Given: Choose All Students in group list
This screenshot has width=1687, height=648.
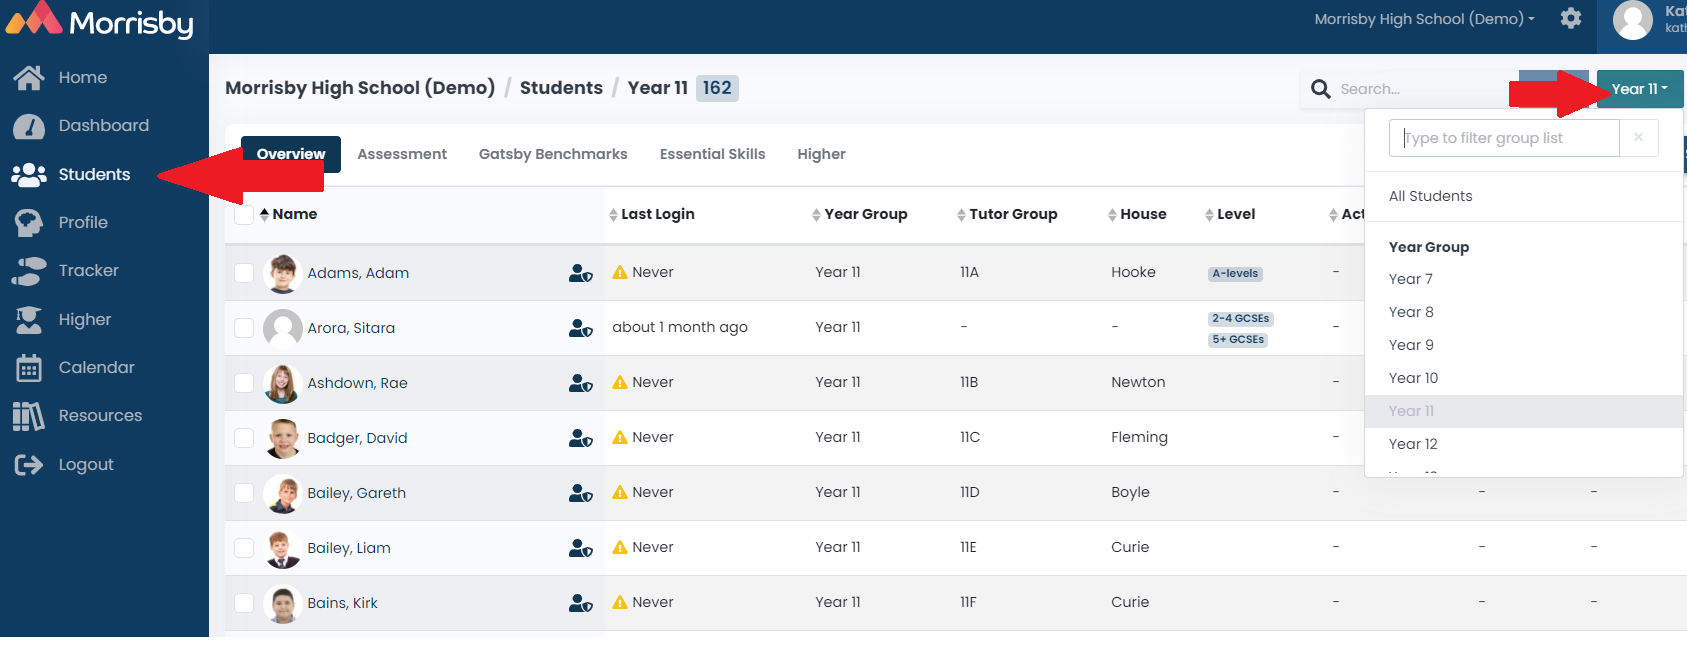Looking at the screenshot, I should point(1524,196).
